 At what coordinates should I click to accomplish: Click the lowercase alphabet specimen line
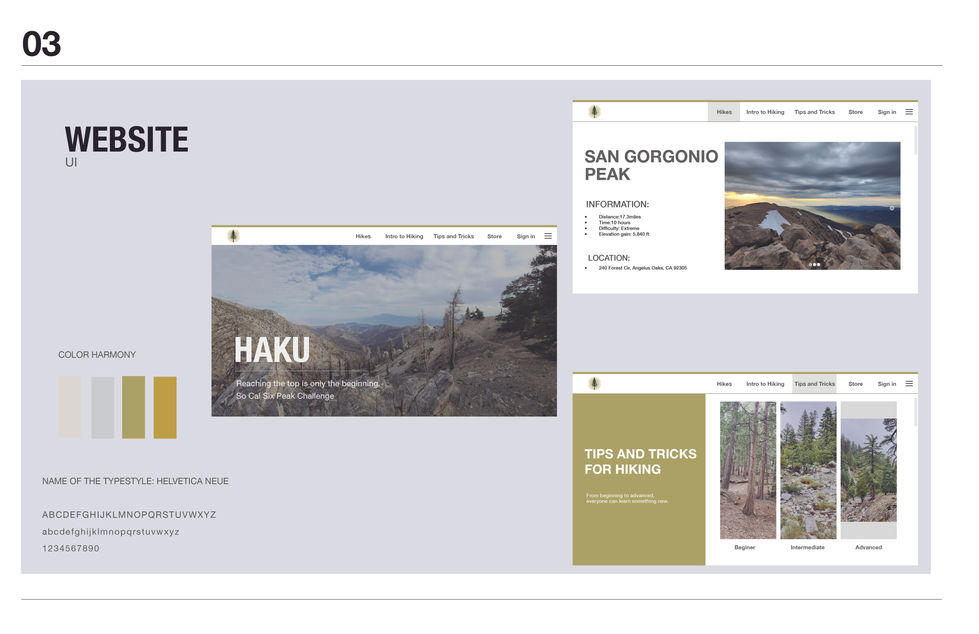click(x=111, y=532)
